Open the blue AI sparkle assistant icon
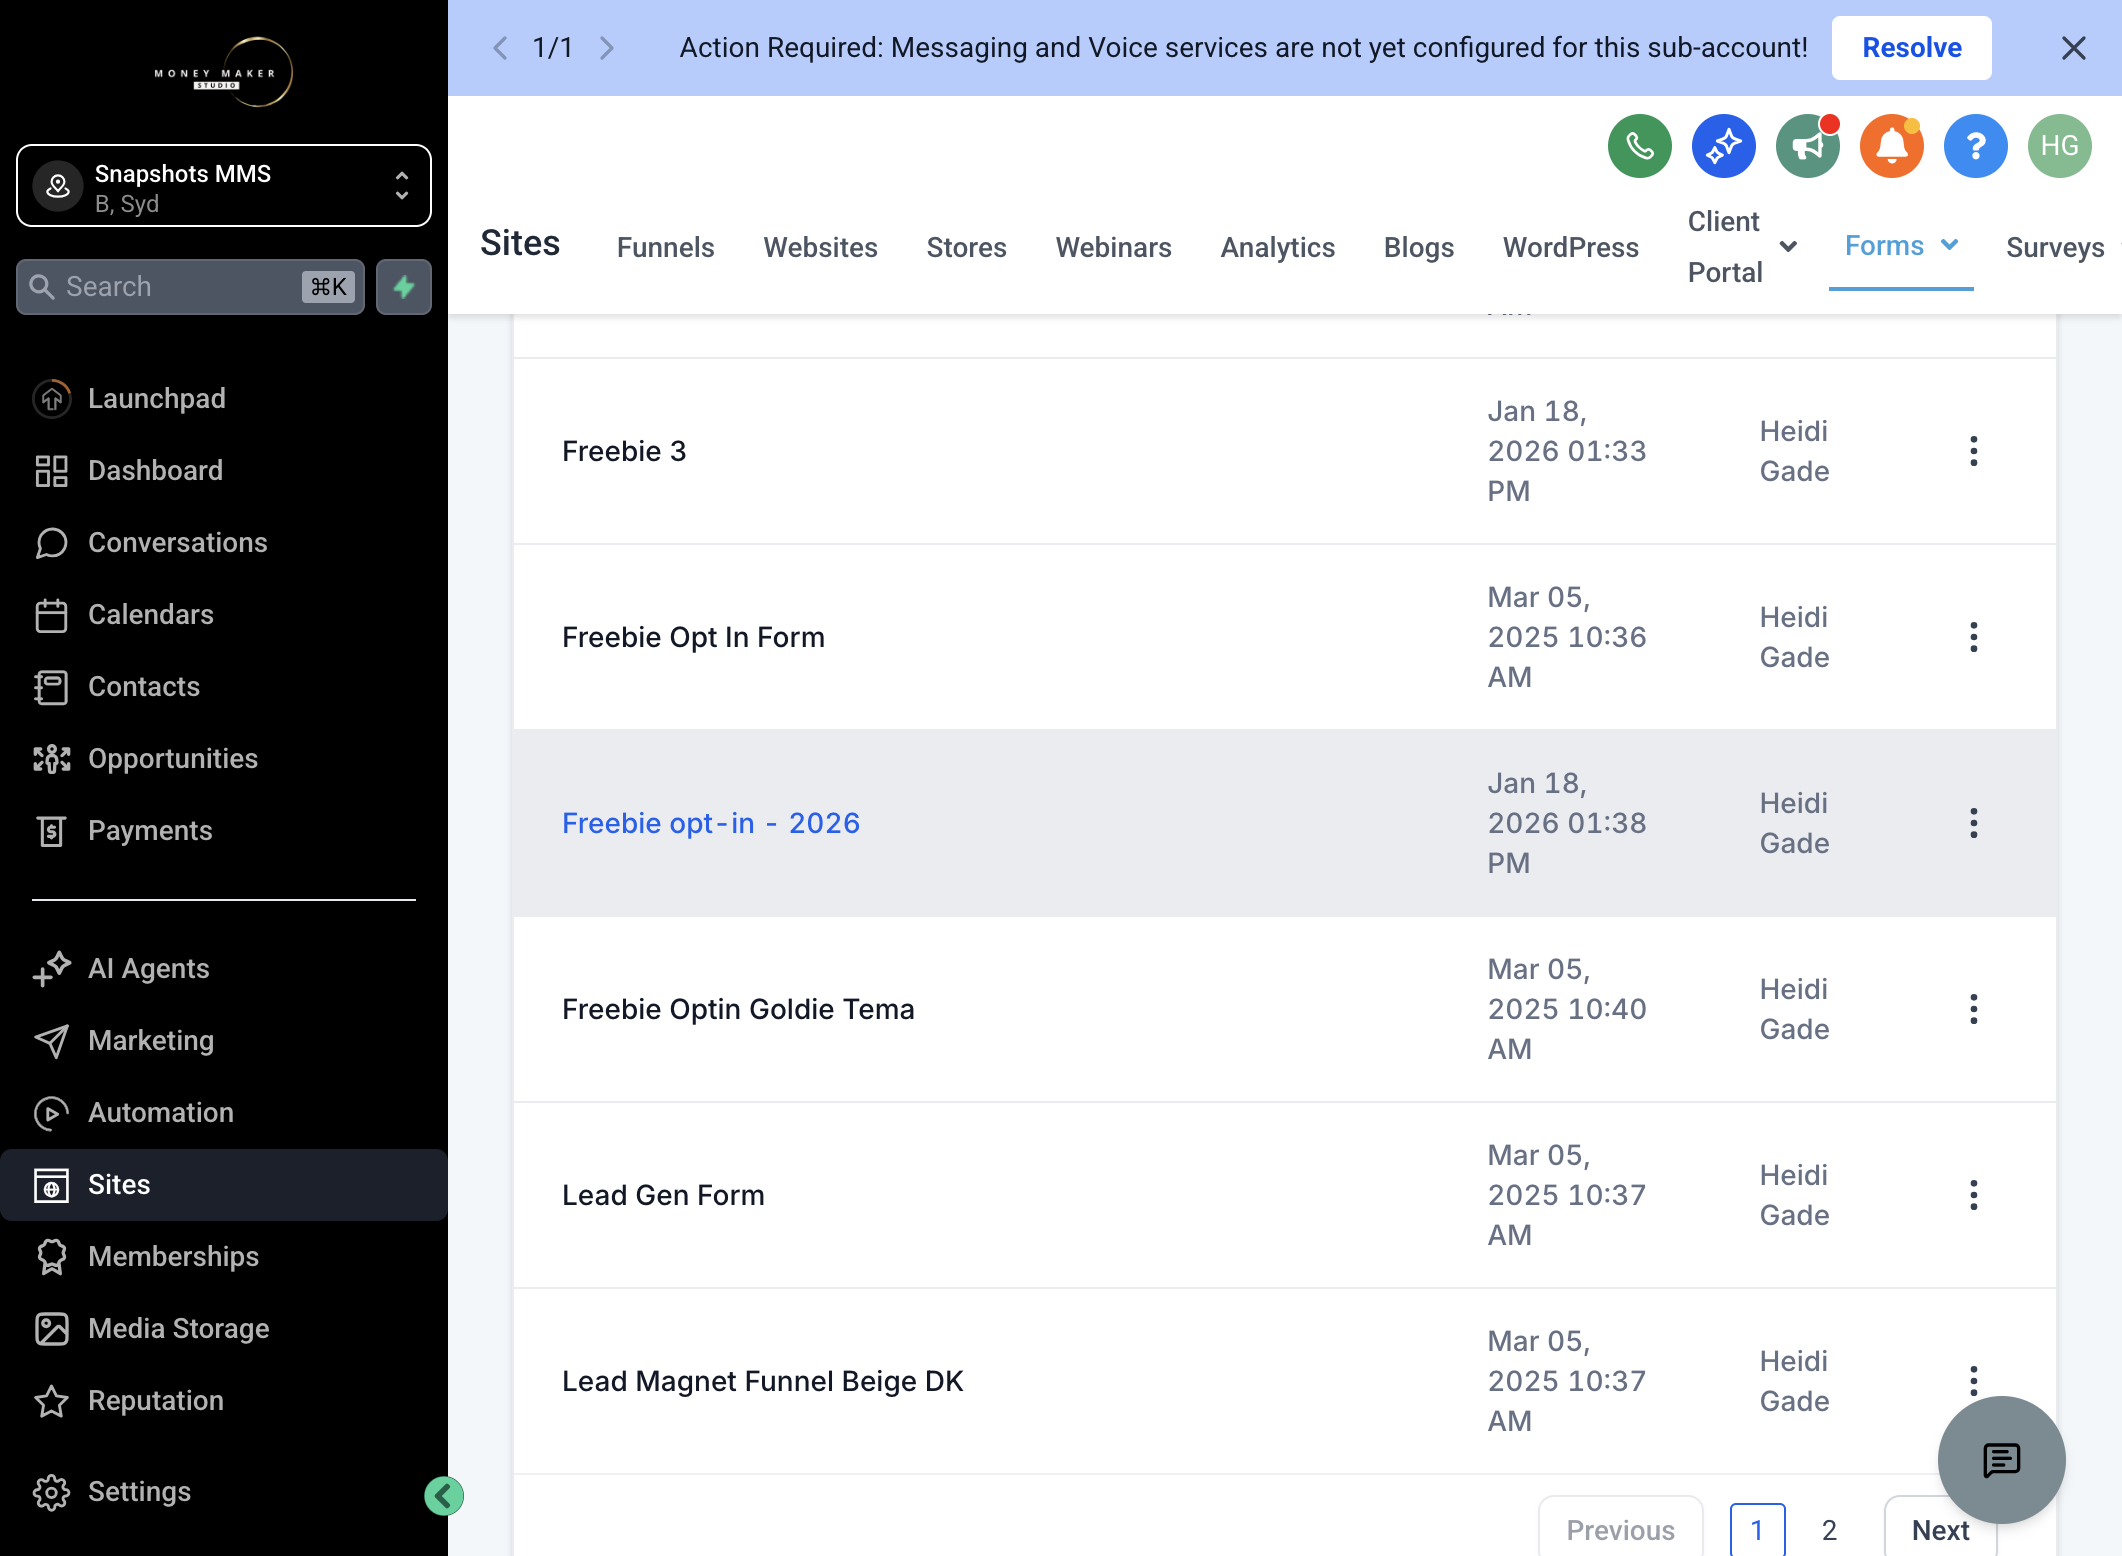 coord(1723,146)
